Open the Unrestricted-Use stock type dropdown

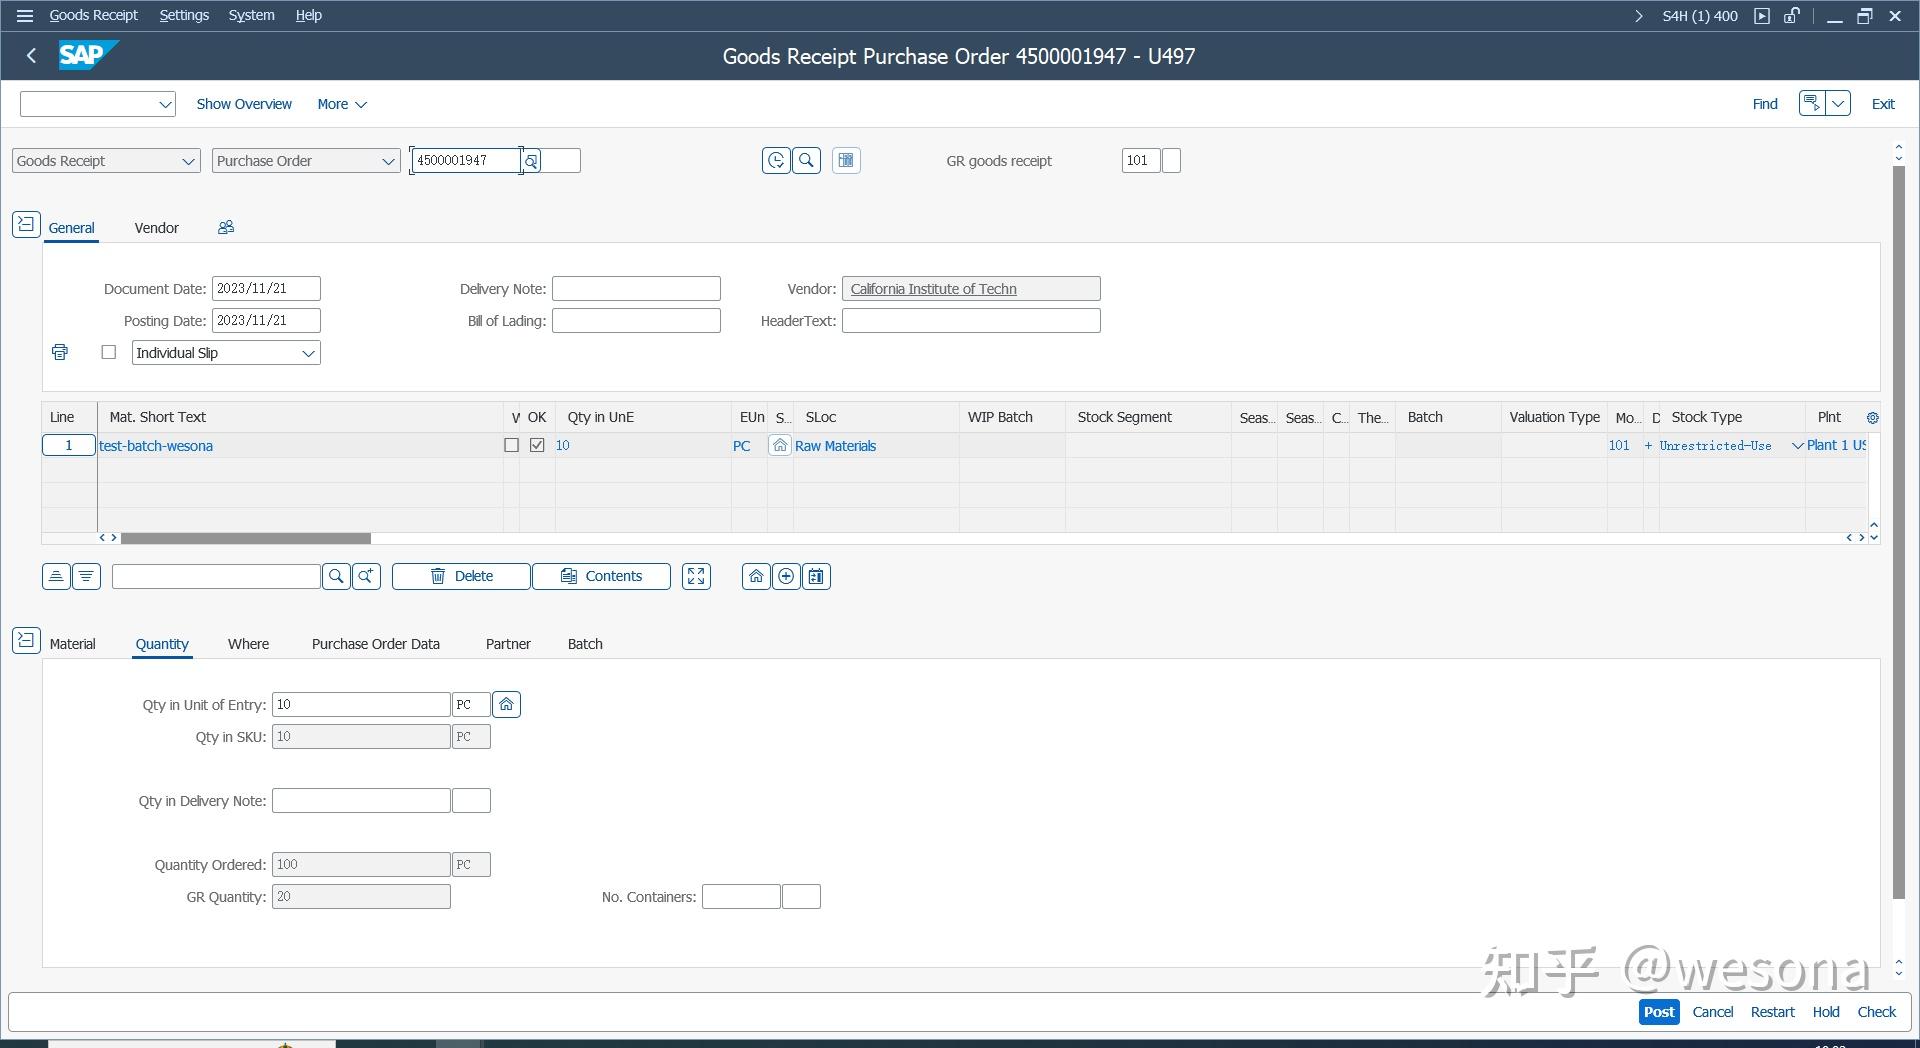(1797, 446)
